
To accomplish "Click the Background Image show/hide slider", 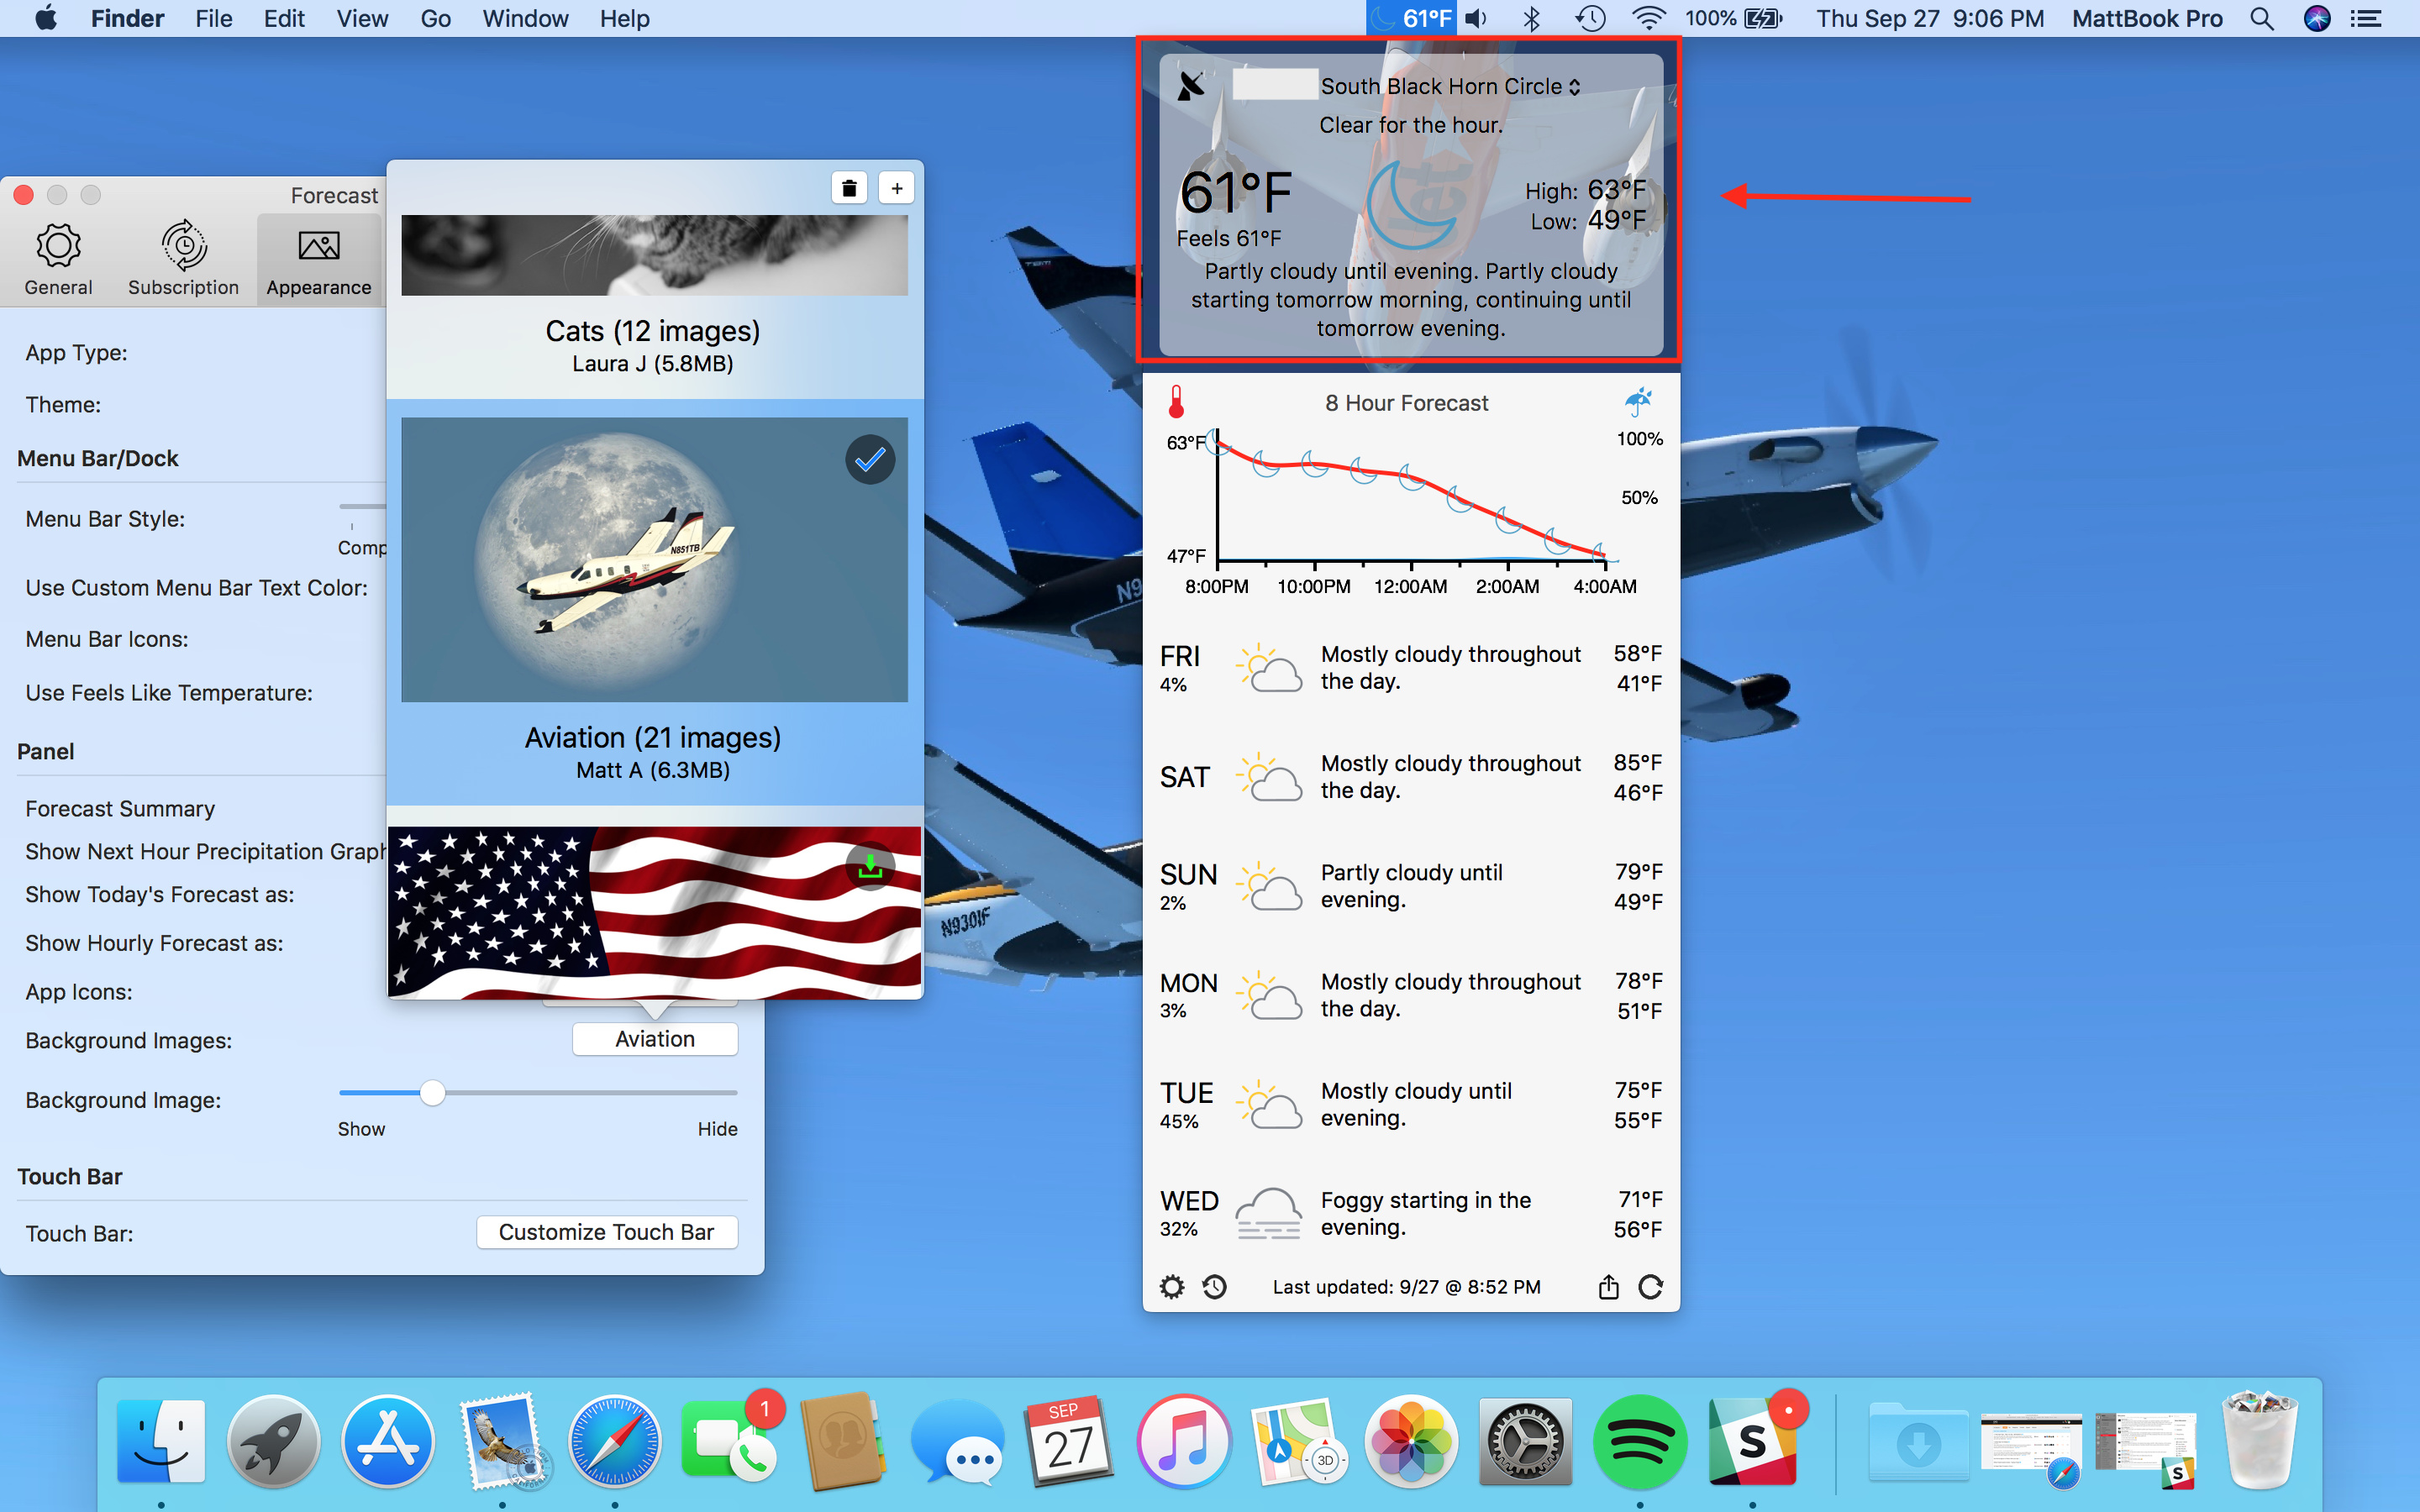I will pos(432,1093).
